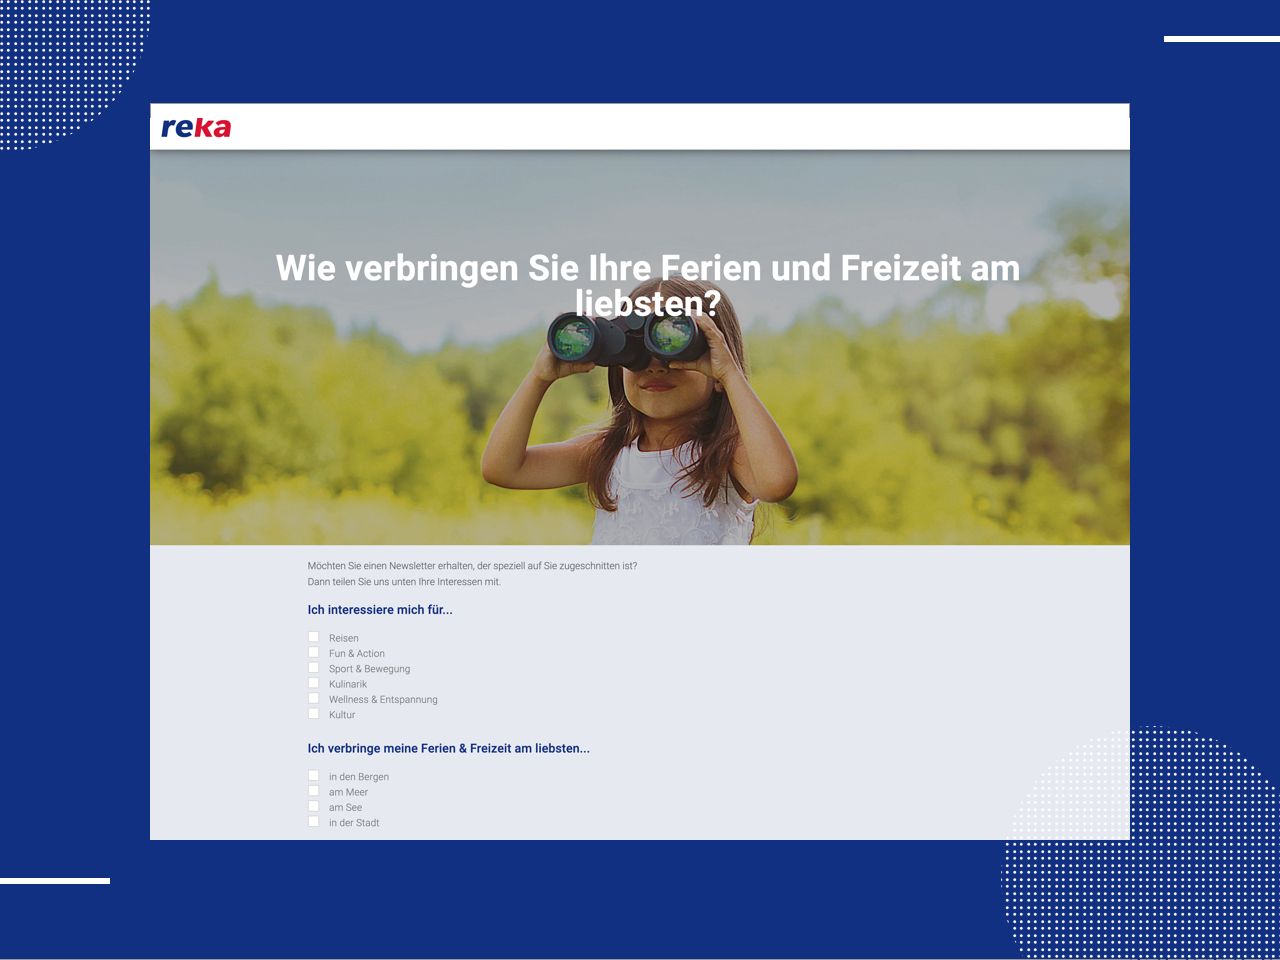Check the Reisen checkbox
Image resolution: width=1280 pixels, height=960 pixels.
(313, 637)
